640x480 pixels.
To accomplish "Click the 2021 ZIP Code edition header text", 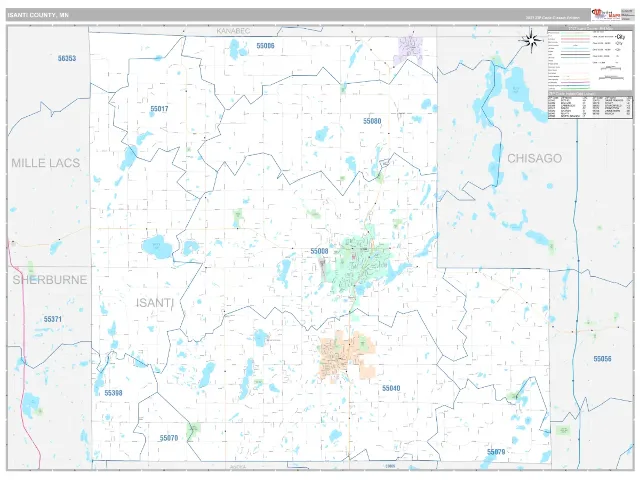I will 552,18.
